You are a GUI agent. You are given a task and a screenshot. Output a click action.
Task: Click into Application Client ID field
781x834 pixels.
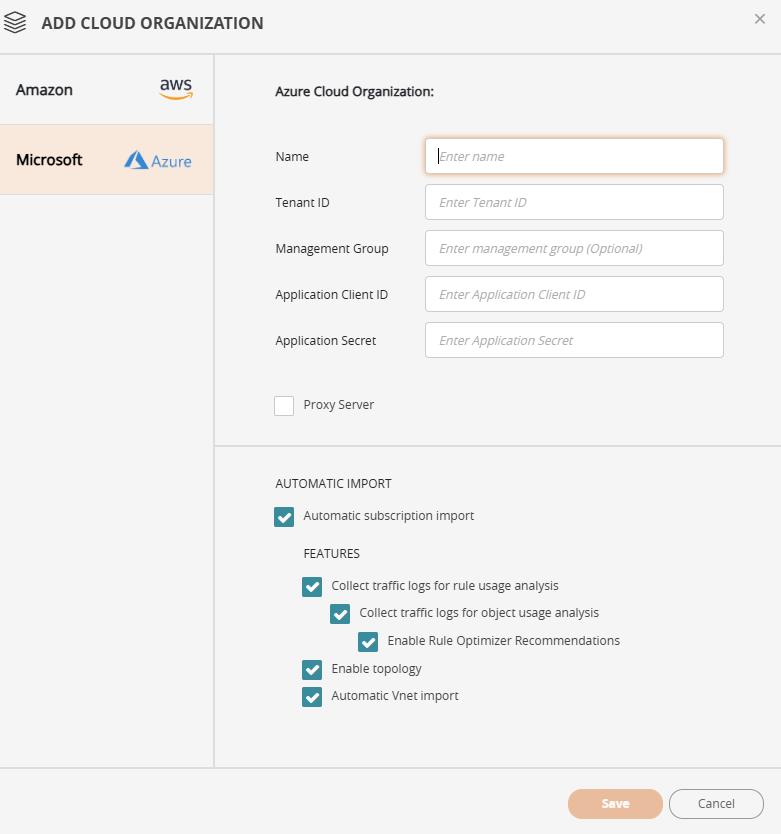pyautogui.click(x=574, y=294)
